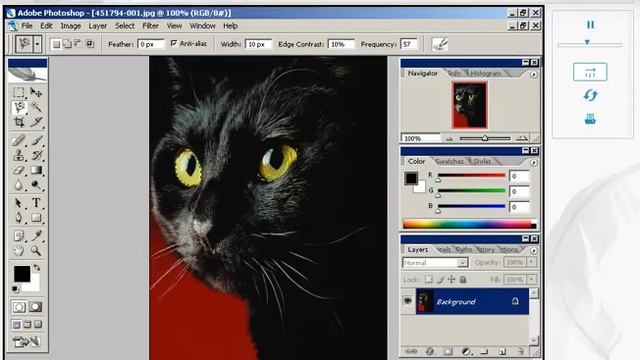Enable Standard editing mode

coord(19,307)
